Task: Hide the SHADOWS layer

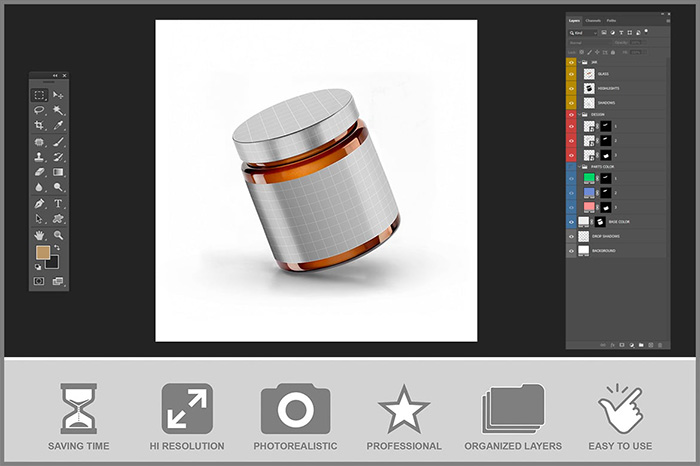Action: click(571, 103)
